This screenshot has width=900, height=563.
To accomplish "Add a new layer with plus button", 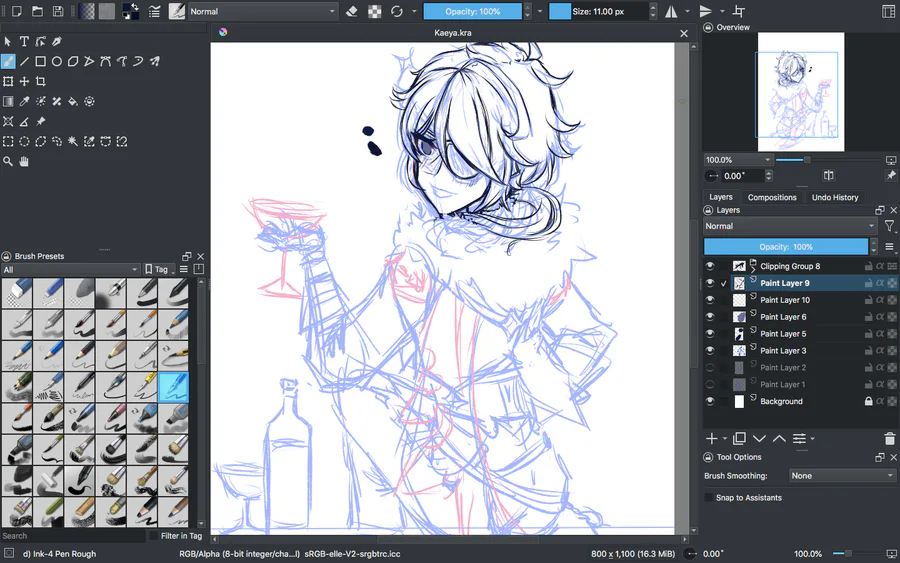I will pos(712,438).
